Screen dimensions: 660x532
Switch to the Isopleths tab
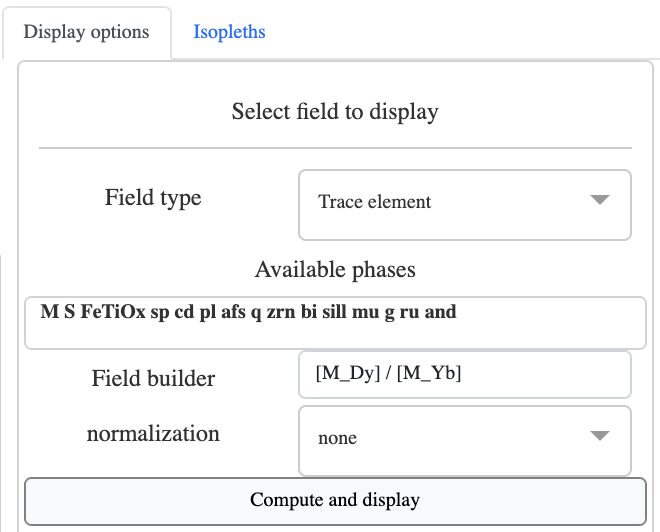[x=229, y=32]
